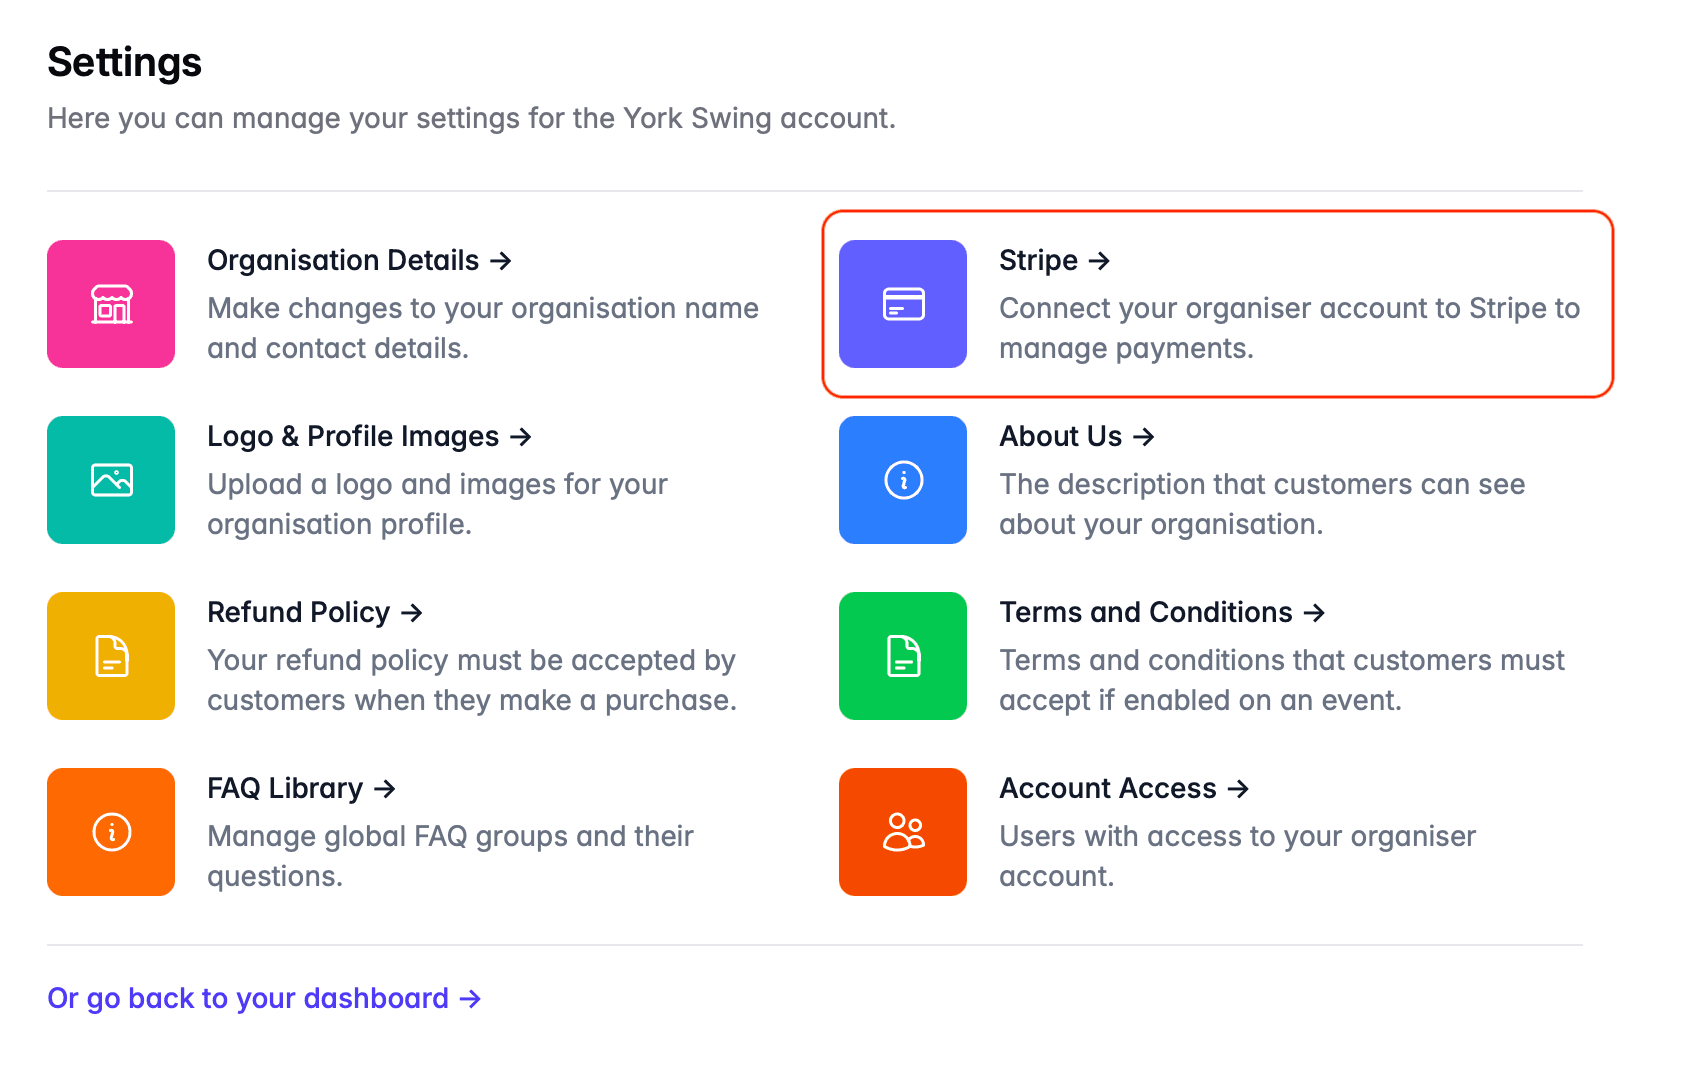Click text 'Connect your organiser account to Stripe'
1692x1072 pixels.
coord(1270,308)
